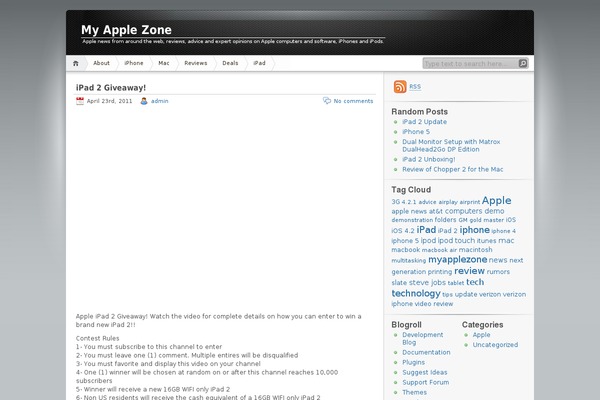Select the technology tag

tap(416, 293)
